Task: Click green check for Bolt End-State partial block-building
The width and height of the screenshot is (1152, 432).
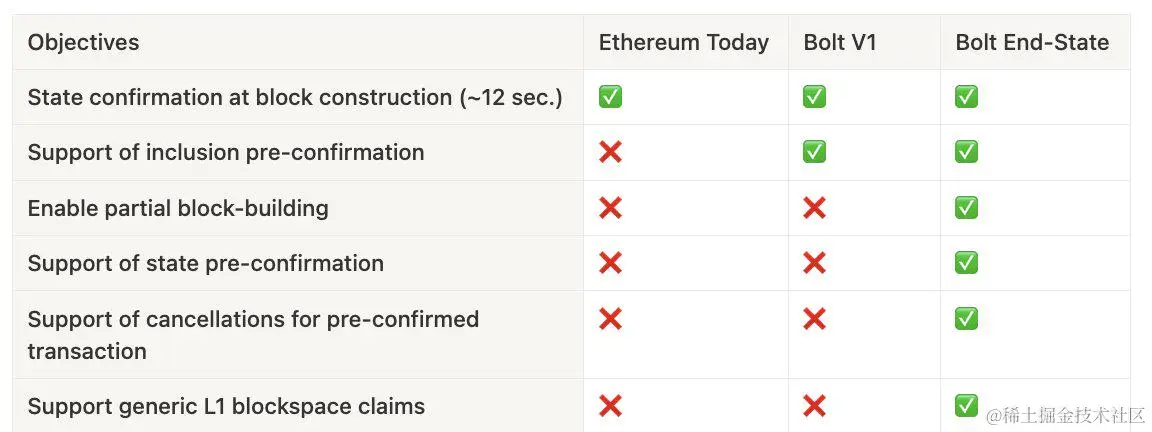Action: click(966, 208)
